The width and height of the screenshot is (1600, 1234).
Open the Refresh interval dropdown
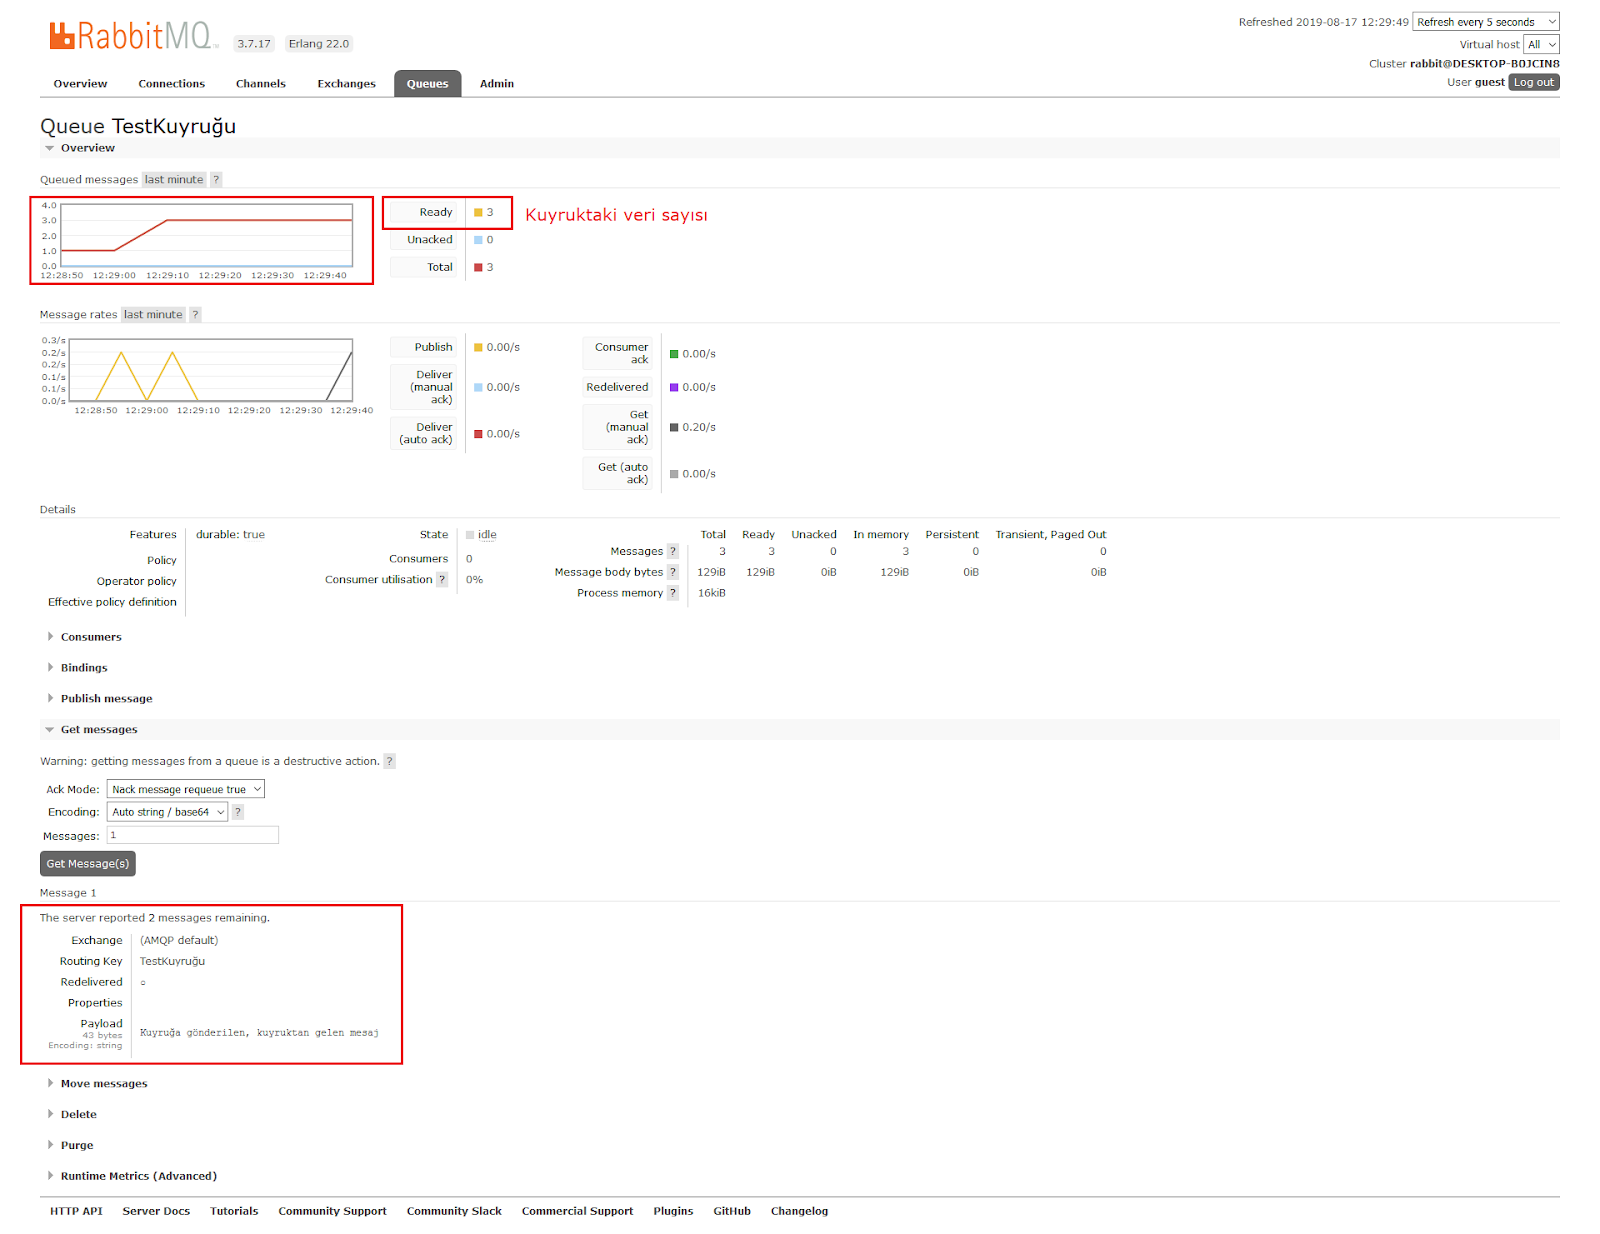coord(1486,22)
